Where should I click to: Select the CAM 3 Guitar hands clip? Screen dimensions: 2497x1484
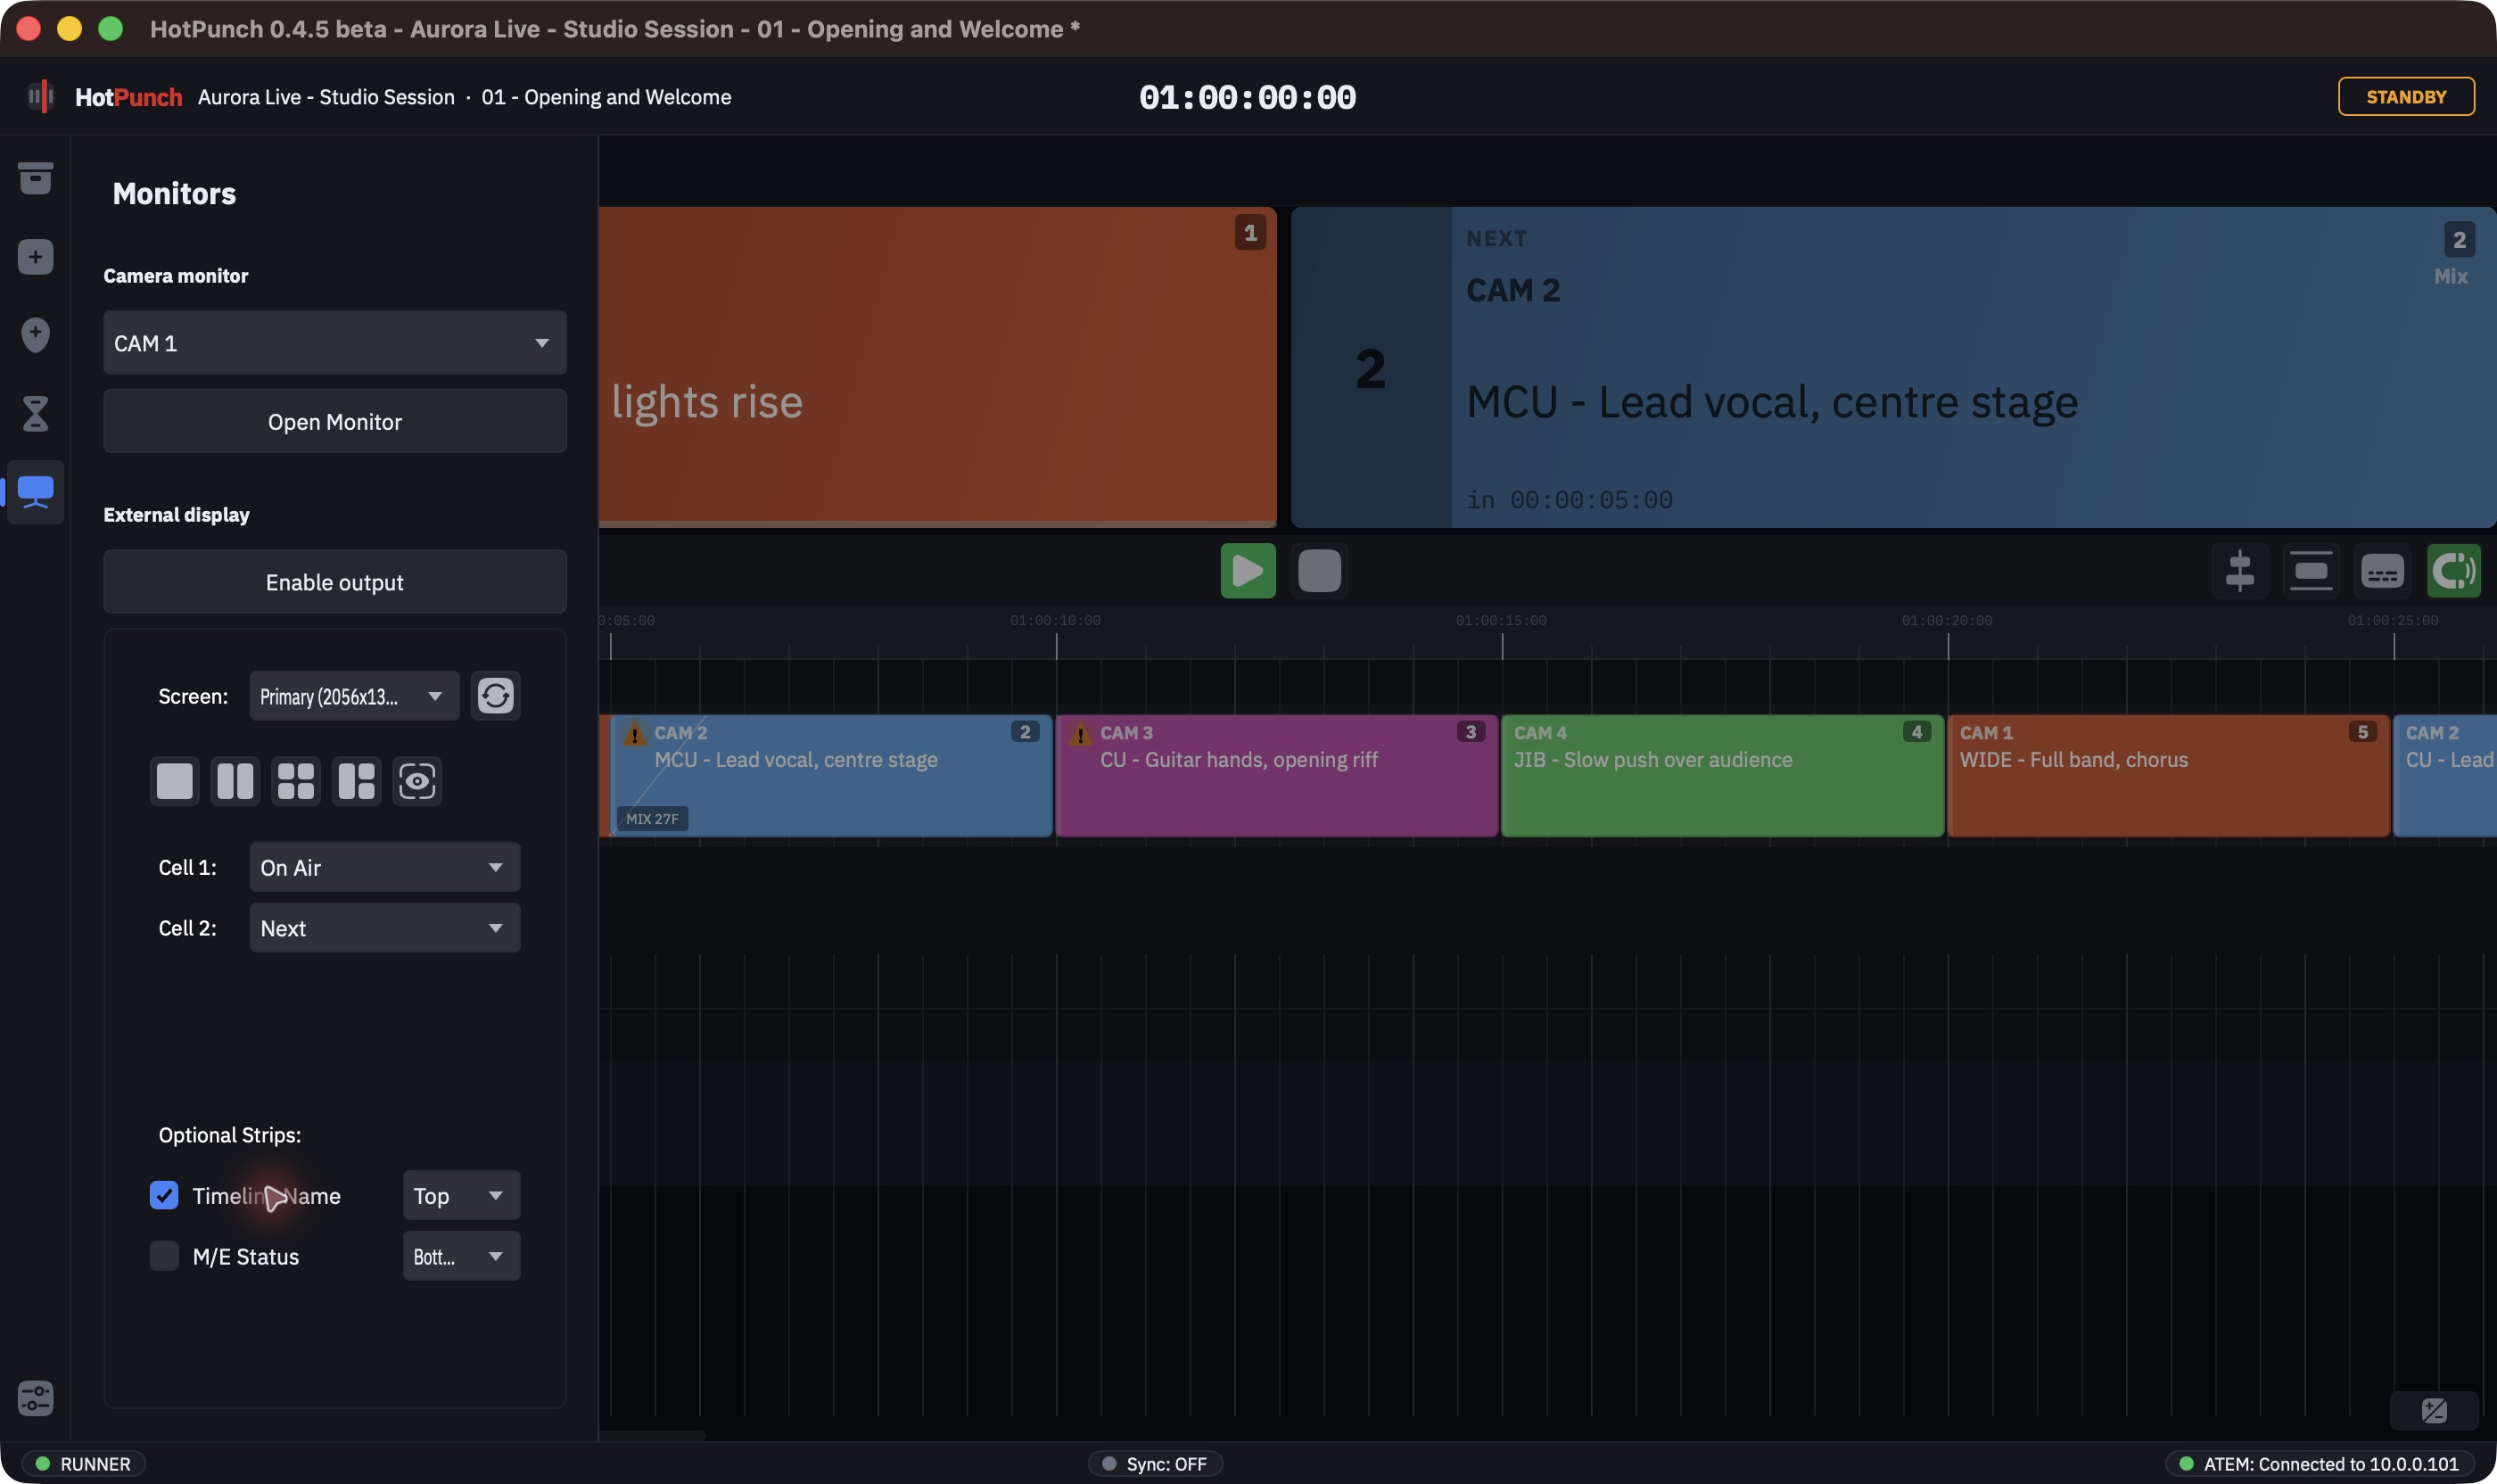1277,776
